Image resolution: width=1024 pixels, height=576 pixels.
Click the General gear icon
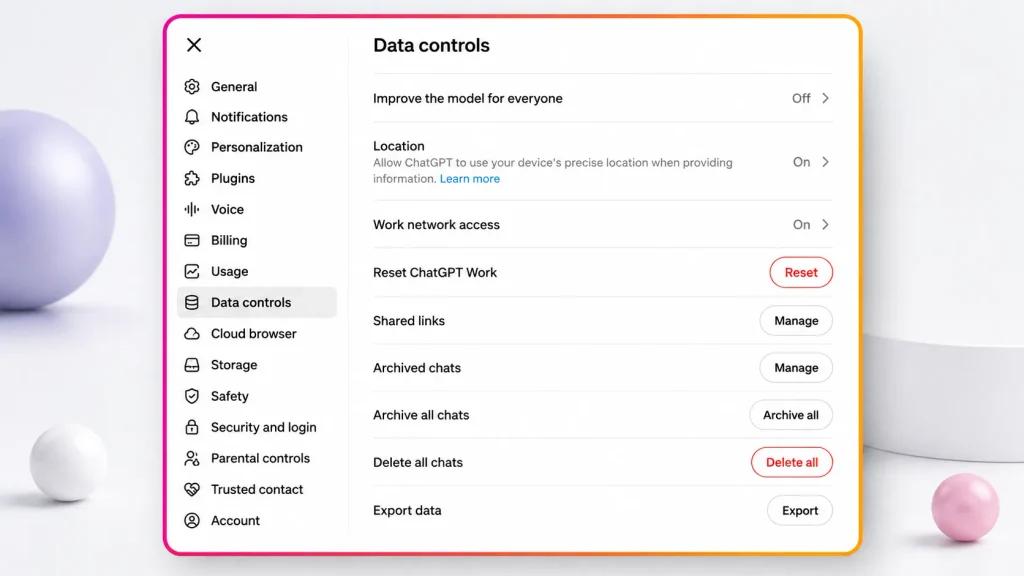click(192, 86)
